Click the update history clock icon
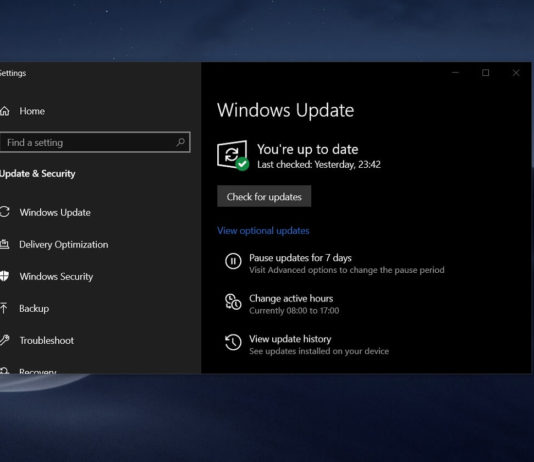Screen dimensions: 534x462 pos(233,342)
